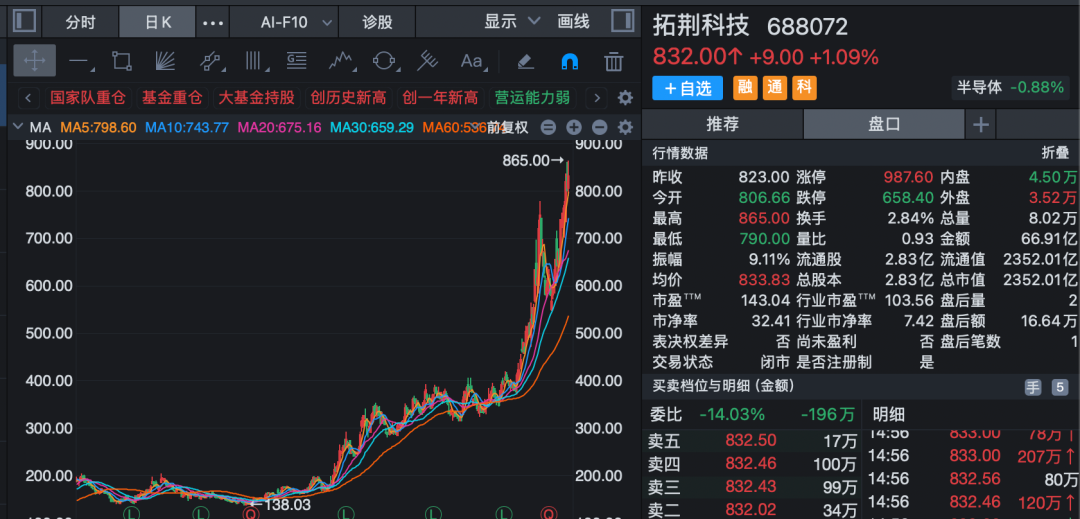Select the straight line drawing tool
The width and height of the screenshot is (1080, 519).
point(80,61)
